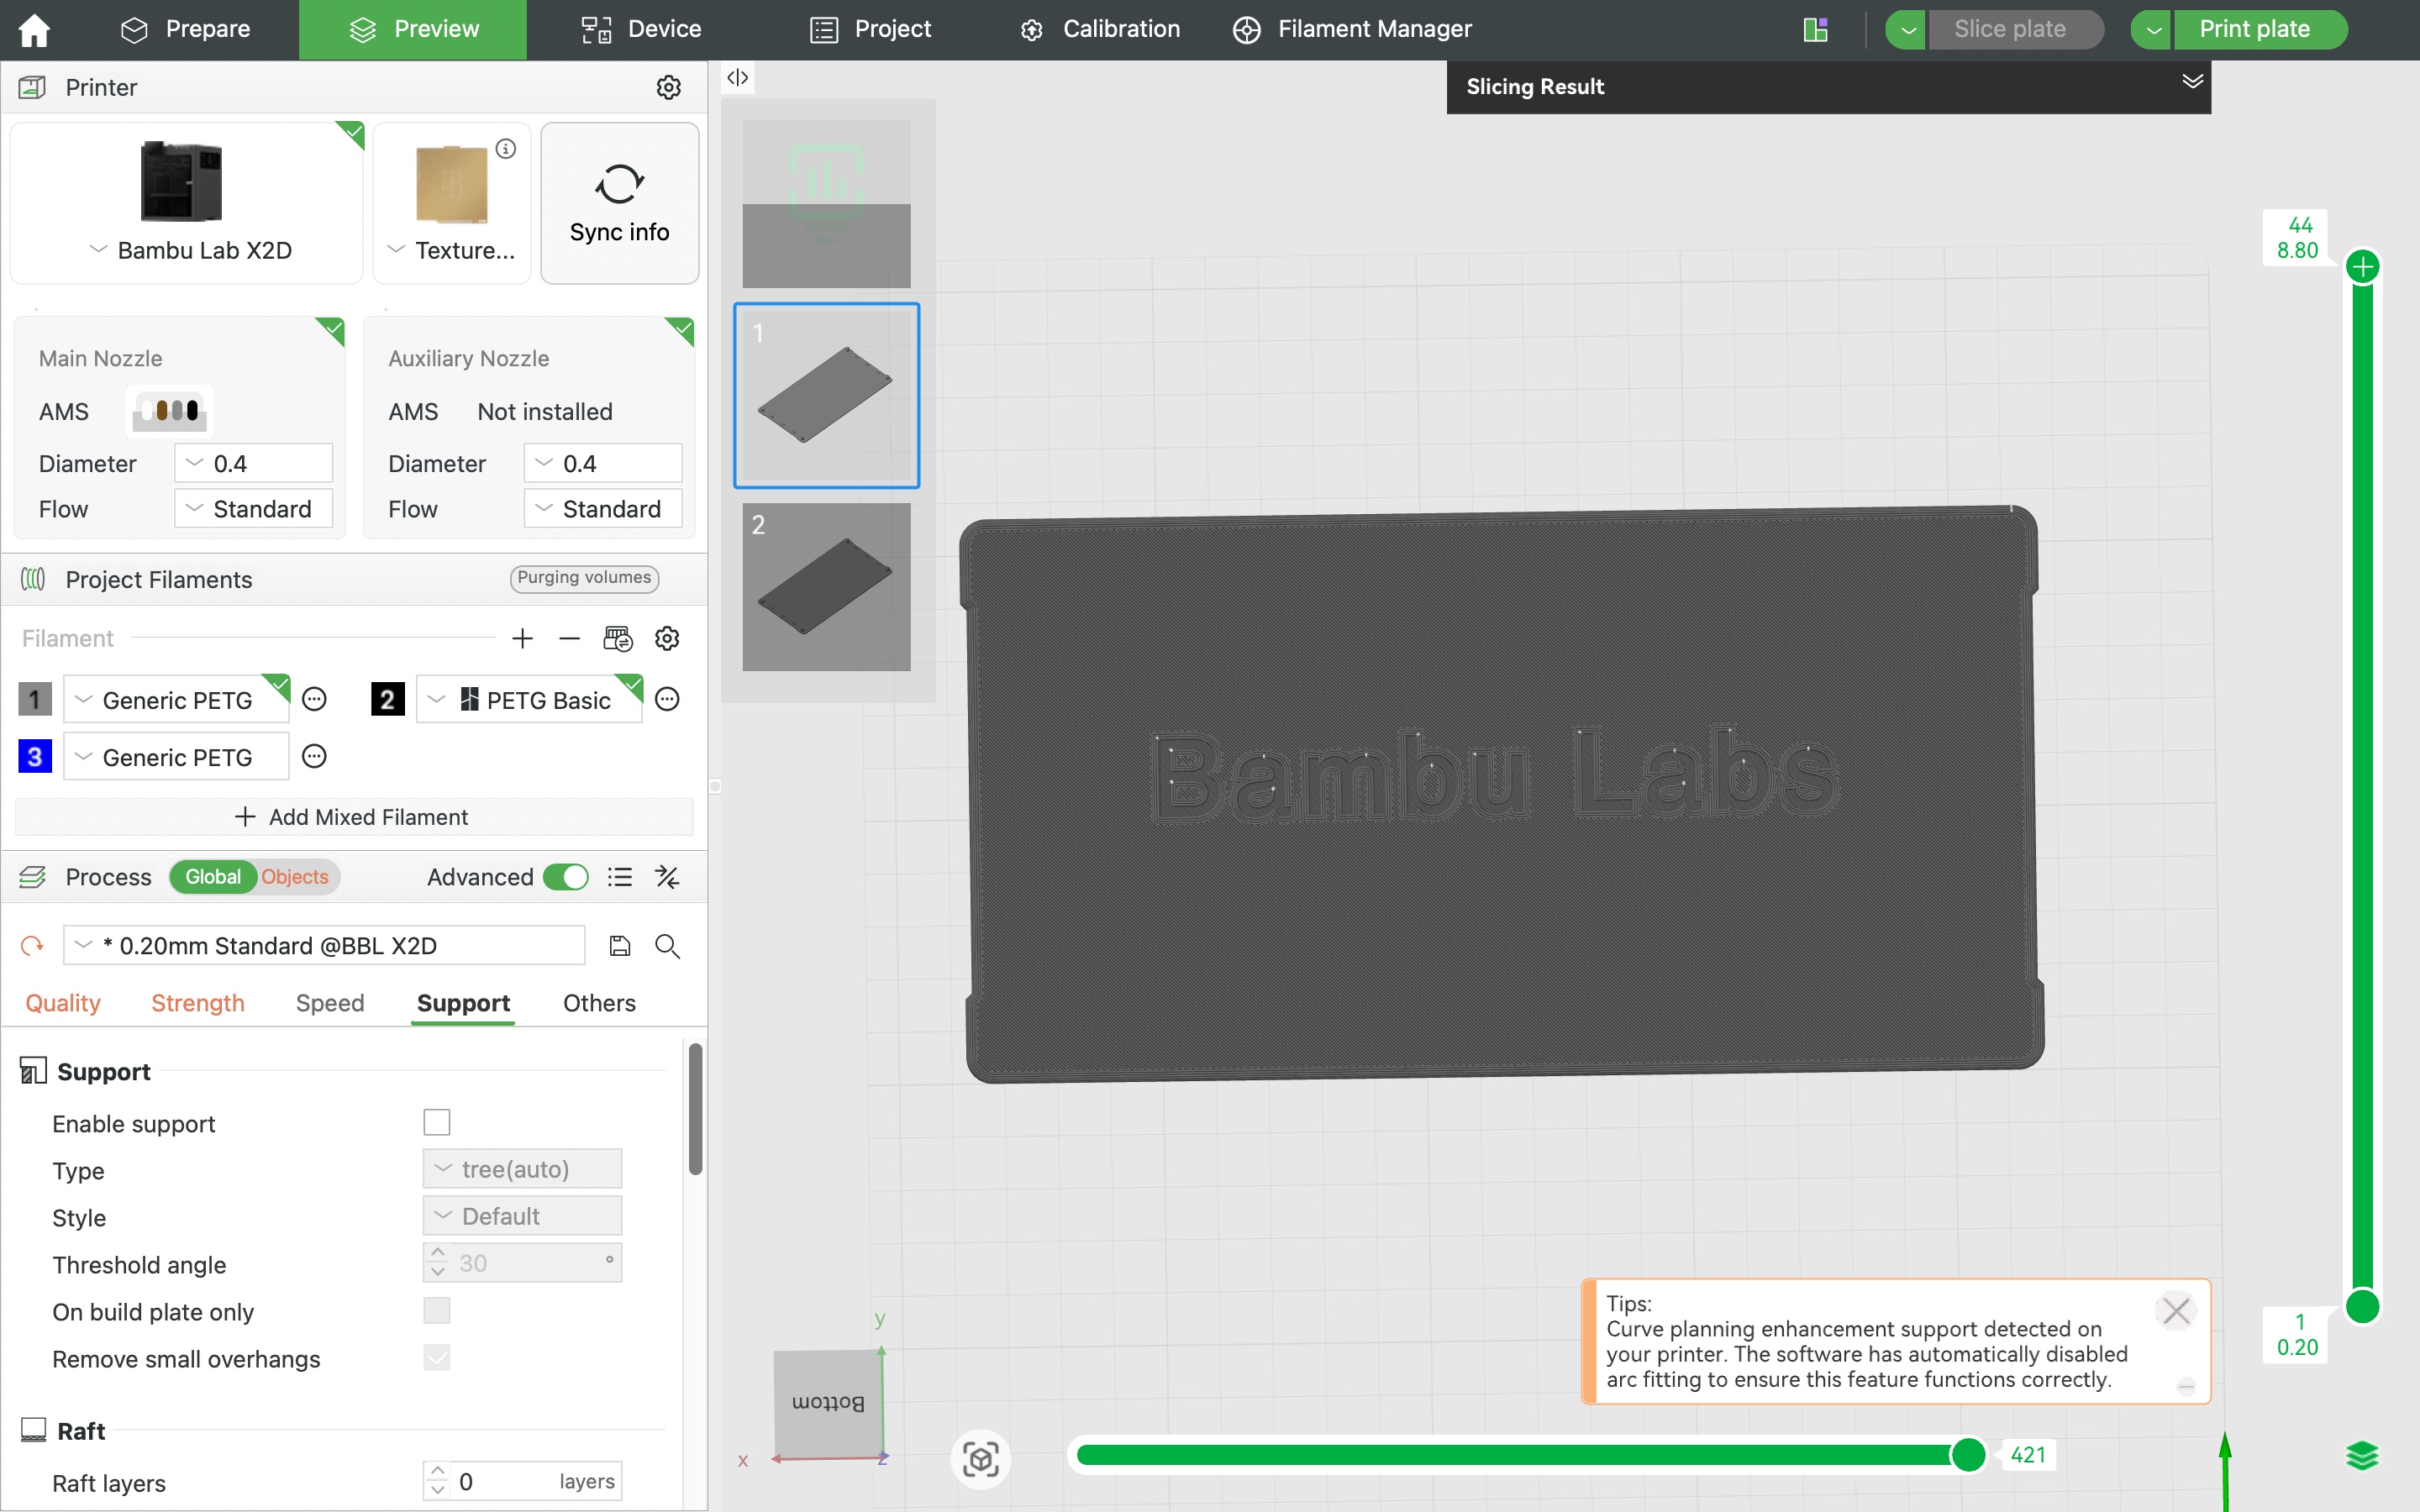2420x1512 pixels.
Task: Click the Raft layers input field
Action: pyautogui.click(x=522, y=1481)
